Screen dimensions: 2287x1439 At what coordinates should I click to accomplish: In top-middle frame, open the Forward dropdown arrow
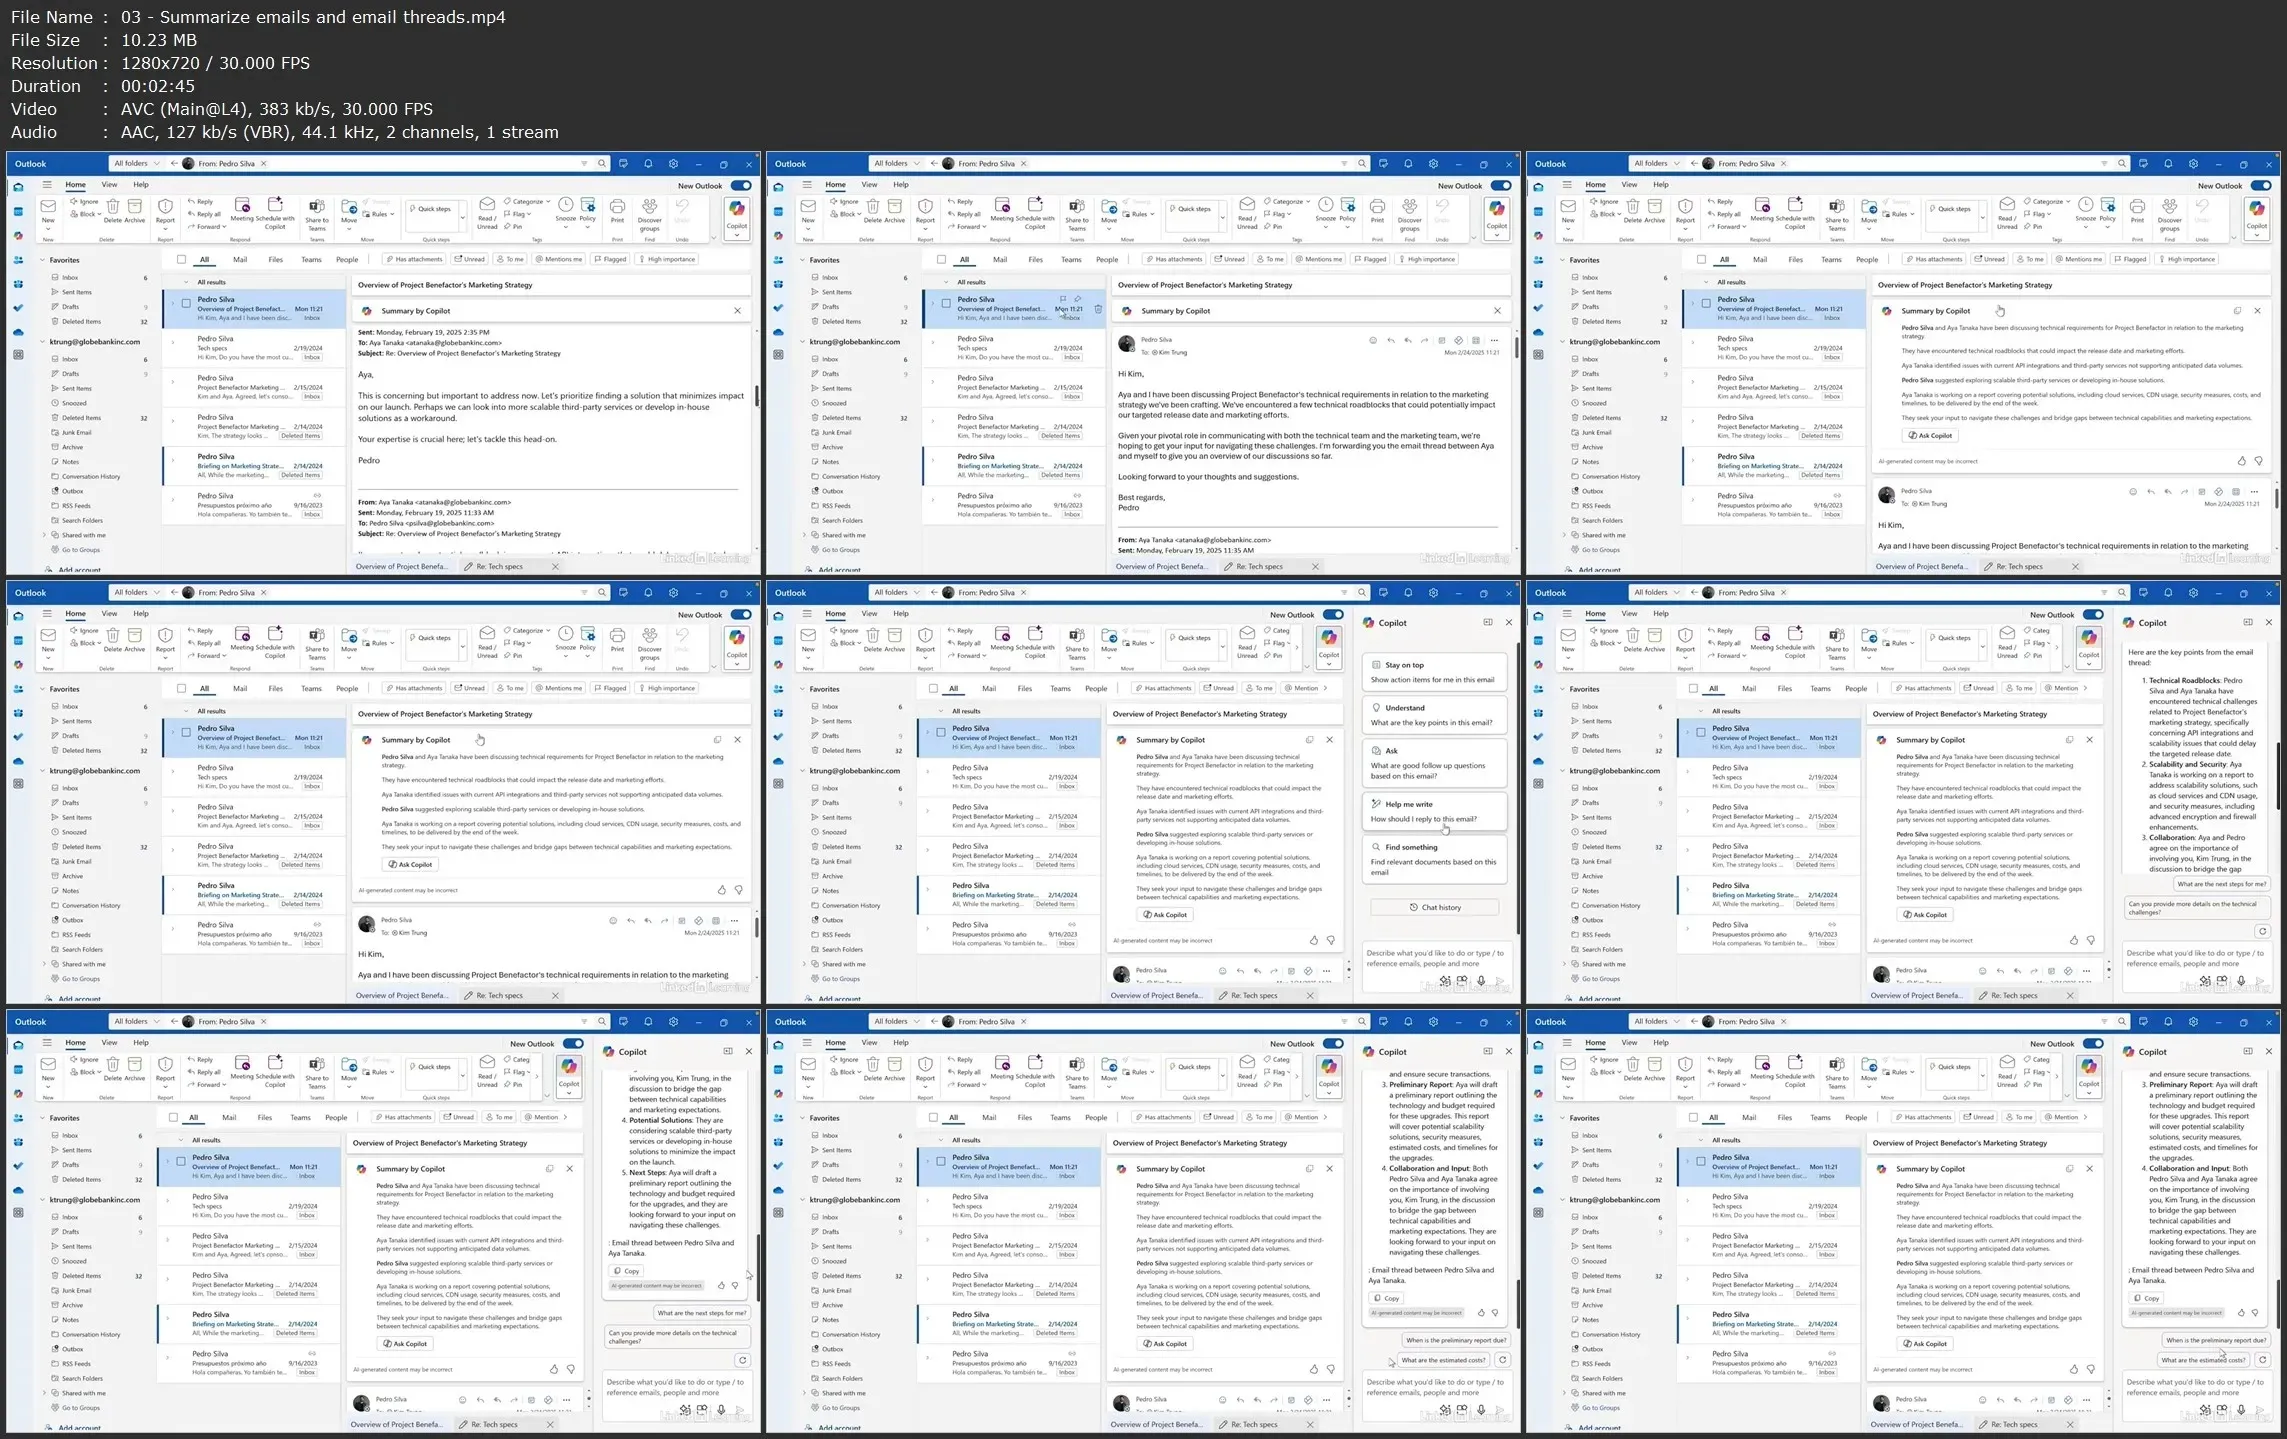[x=986, y=227]
